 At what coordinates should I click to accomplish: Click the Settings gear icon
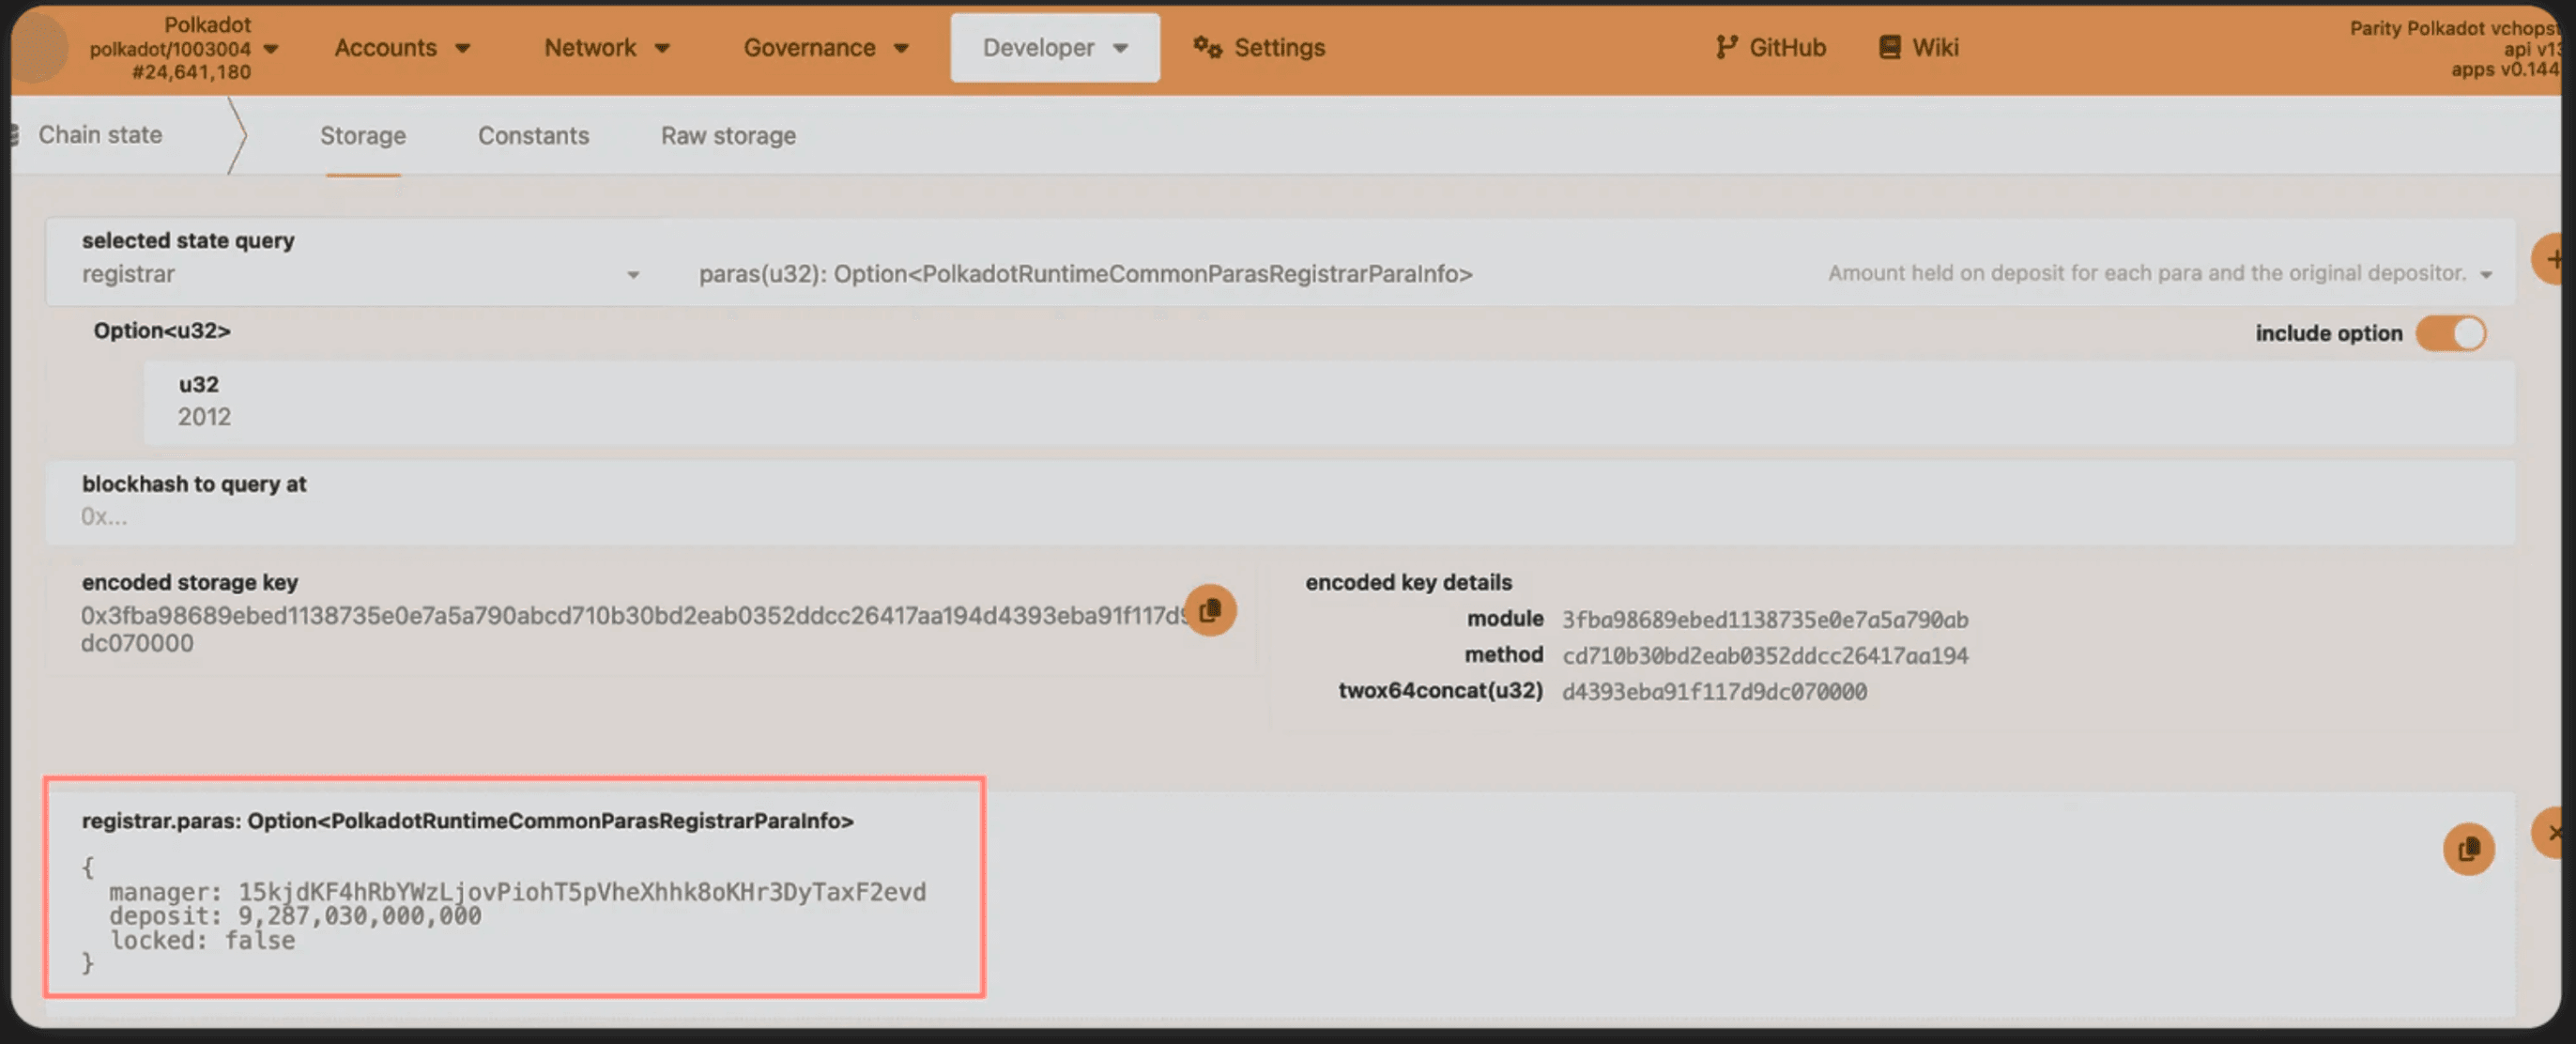(x=1207, y=48)
